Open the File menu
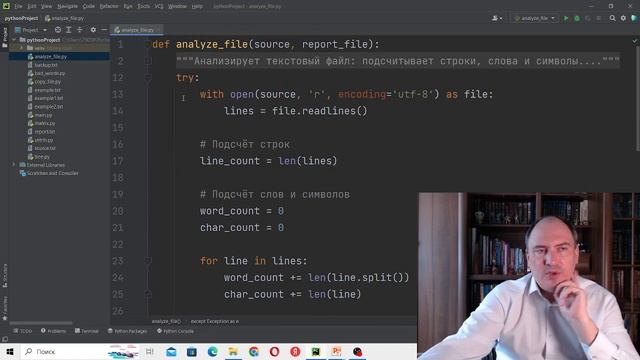The image size is (640, 360). point(18,6)
